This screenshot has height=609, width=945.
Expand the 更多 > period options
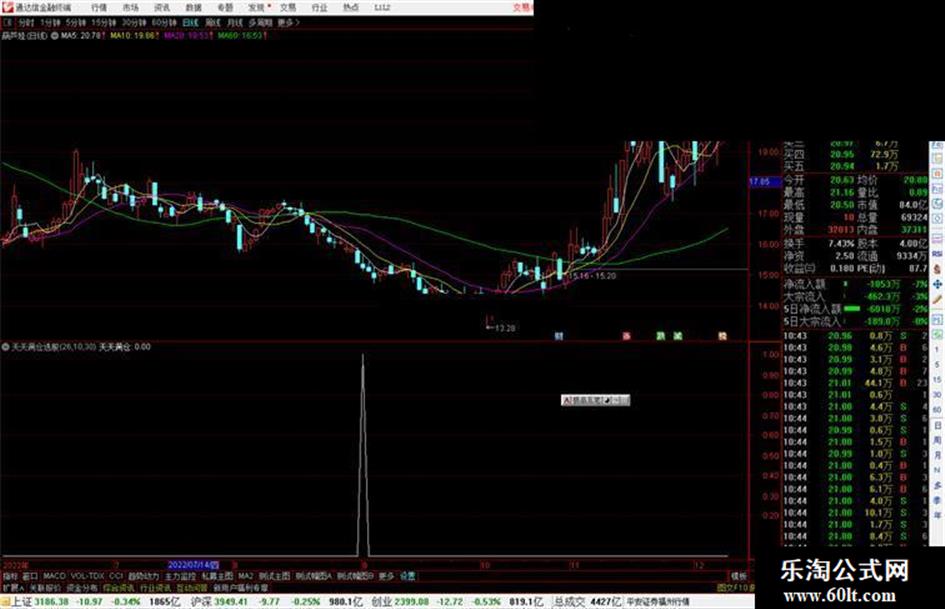point(289,23)
